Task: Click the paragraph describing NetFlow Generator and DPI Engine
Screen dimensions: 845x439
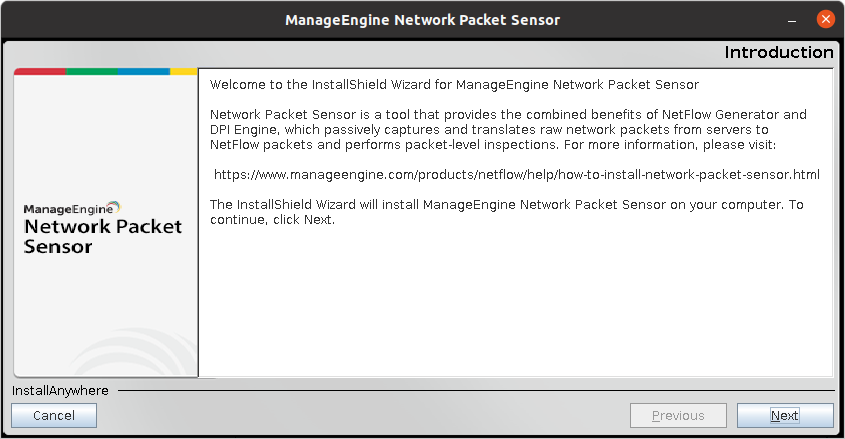Action: tap(508, 129)
